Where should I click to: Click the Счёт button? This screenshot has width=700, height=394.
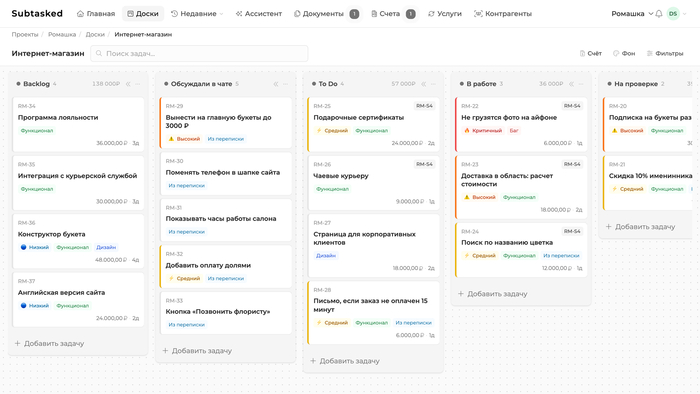click(x=591, y=54)
